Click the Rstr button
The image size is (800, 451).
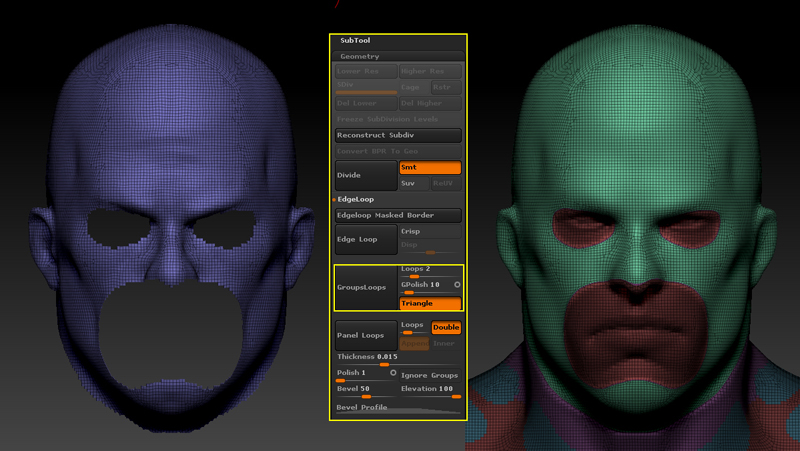point(446,87)
